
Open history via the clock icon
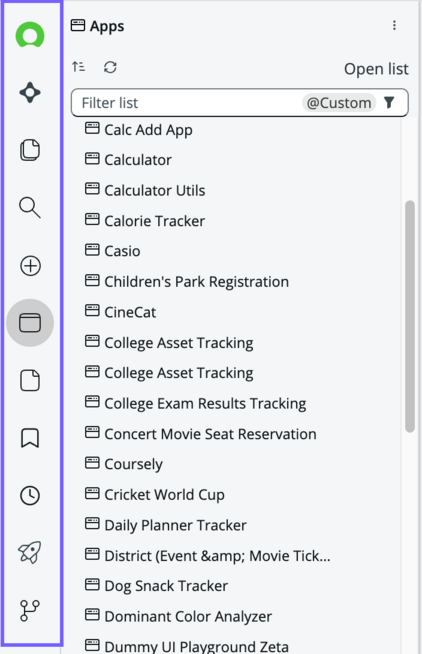[30, 496]
